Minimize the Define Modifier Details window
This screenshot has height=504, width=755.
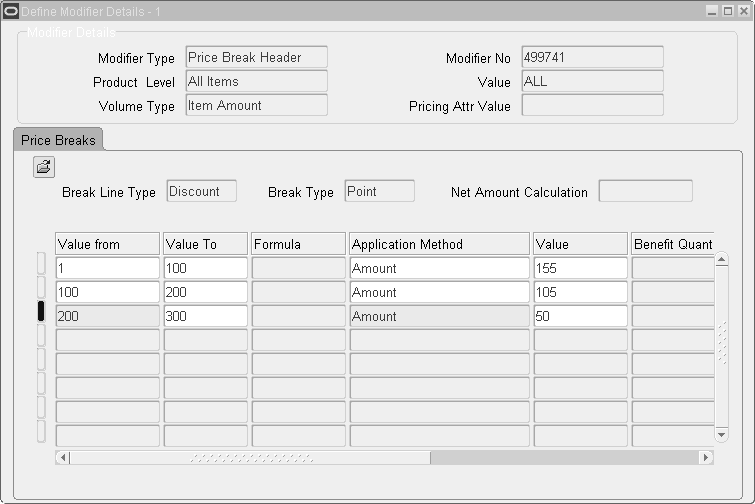click(712, 11)
